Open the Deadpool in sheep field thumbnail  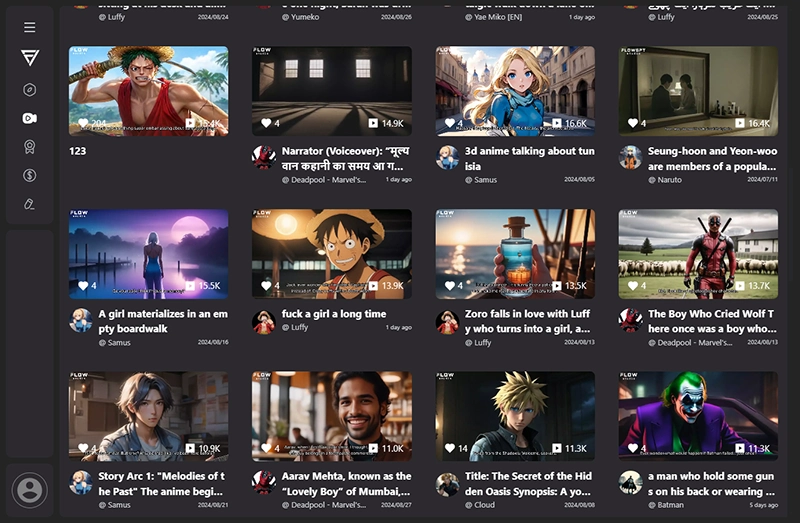tap(698, 254)
